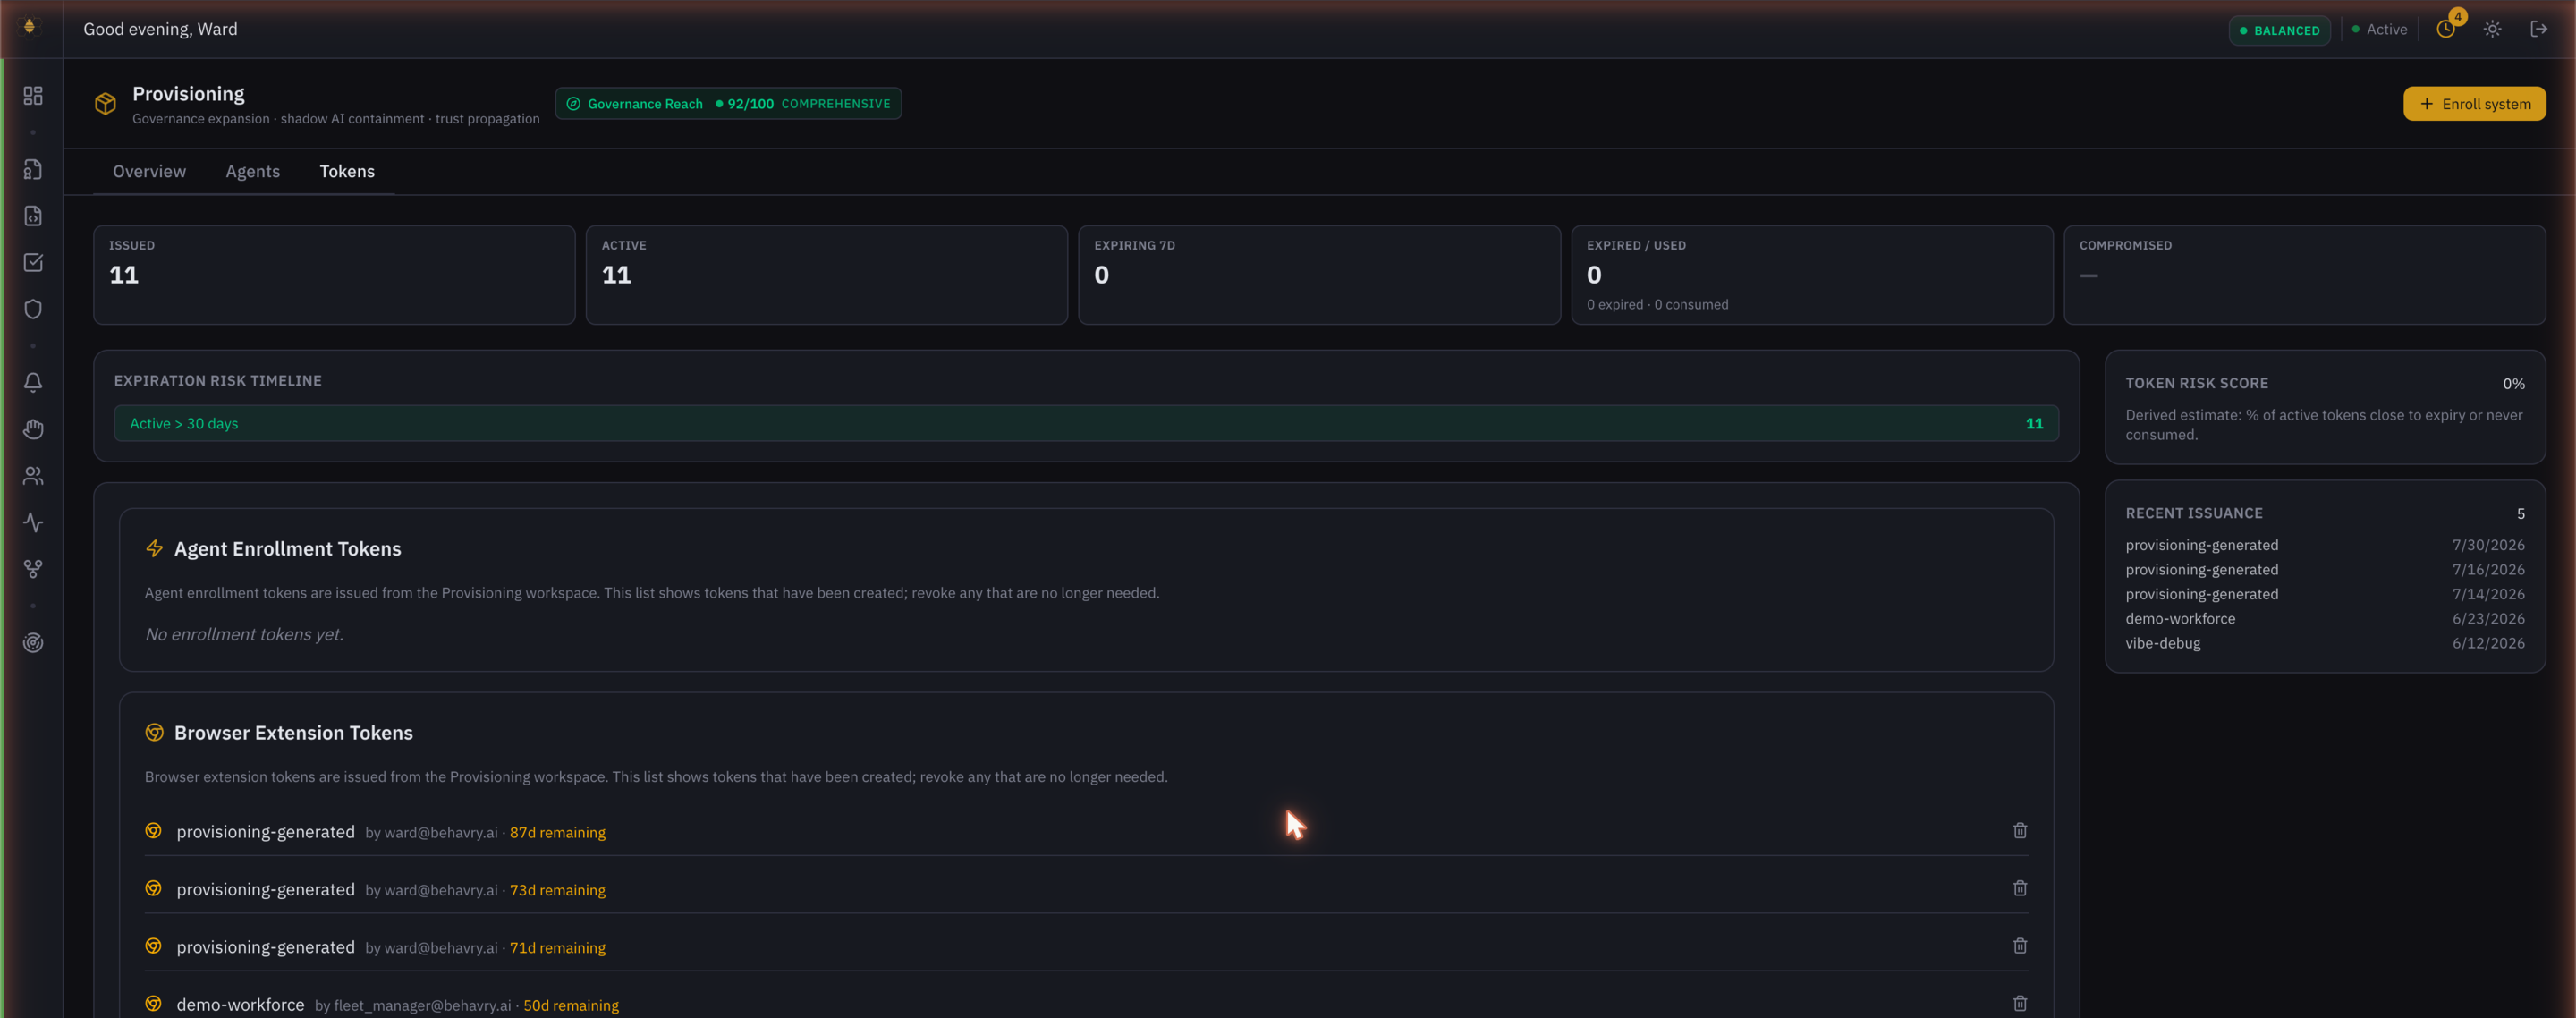Open the ISSUED 11 stat card
Screen dimensions: 2576x1018
click(334, 275)
